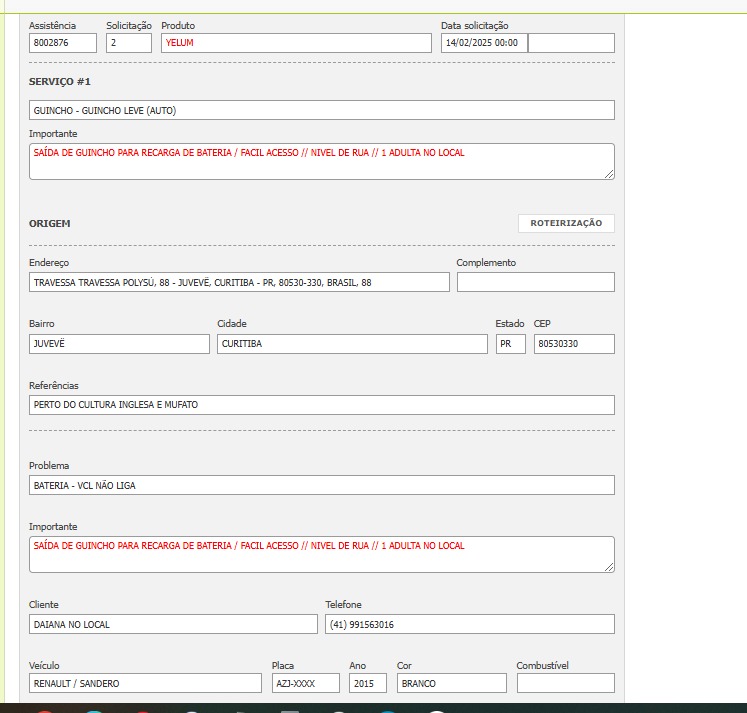Click the Referências field
This screenshot has width=747, height=713.
click(x=321, y=405)
